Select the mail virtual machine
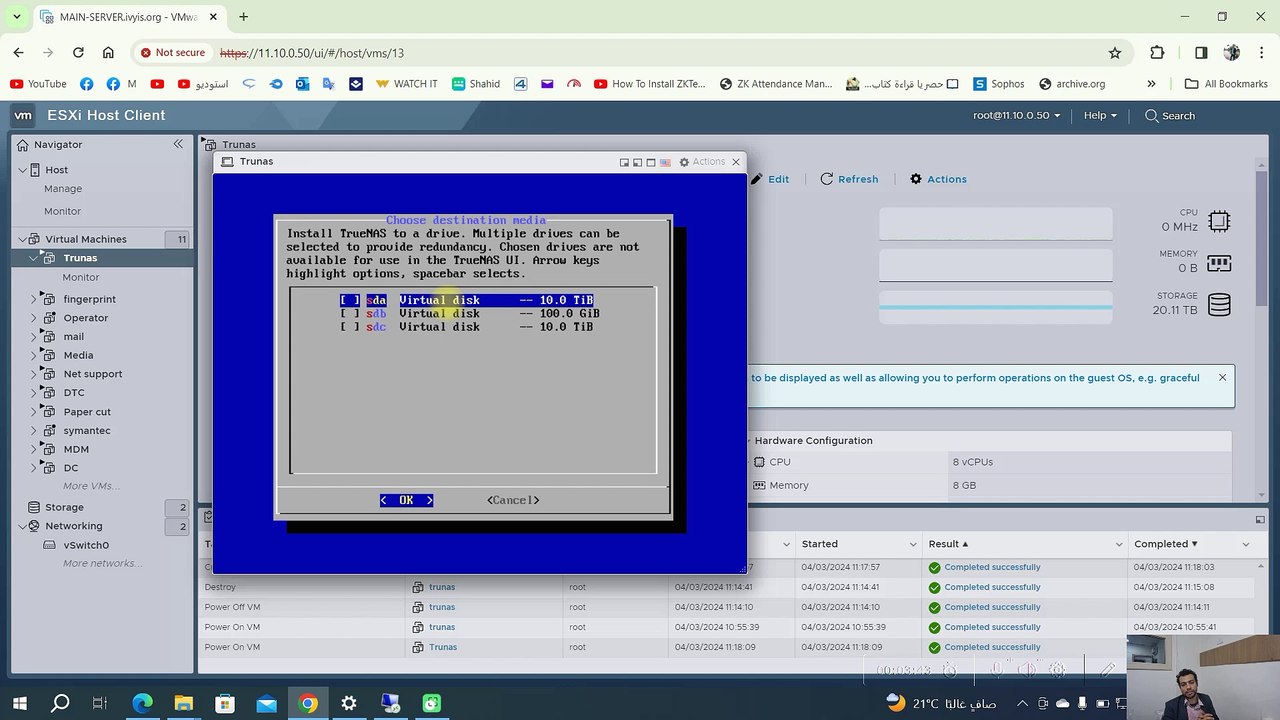This screenshot has width=1280, height=720. pyautogui.click(x=74, y=337)
